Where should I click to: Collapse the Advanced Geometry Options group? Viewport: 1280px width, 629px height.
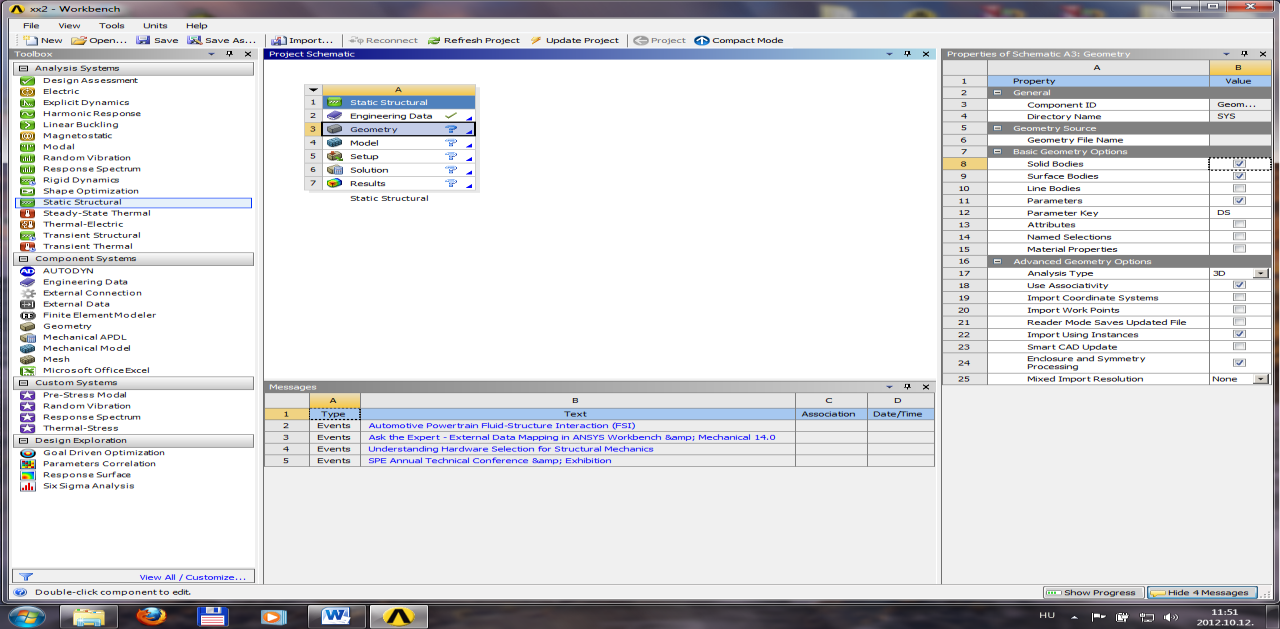point(997,262)
